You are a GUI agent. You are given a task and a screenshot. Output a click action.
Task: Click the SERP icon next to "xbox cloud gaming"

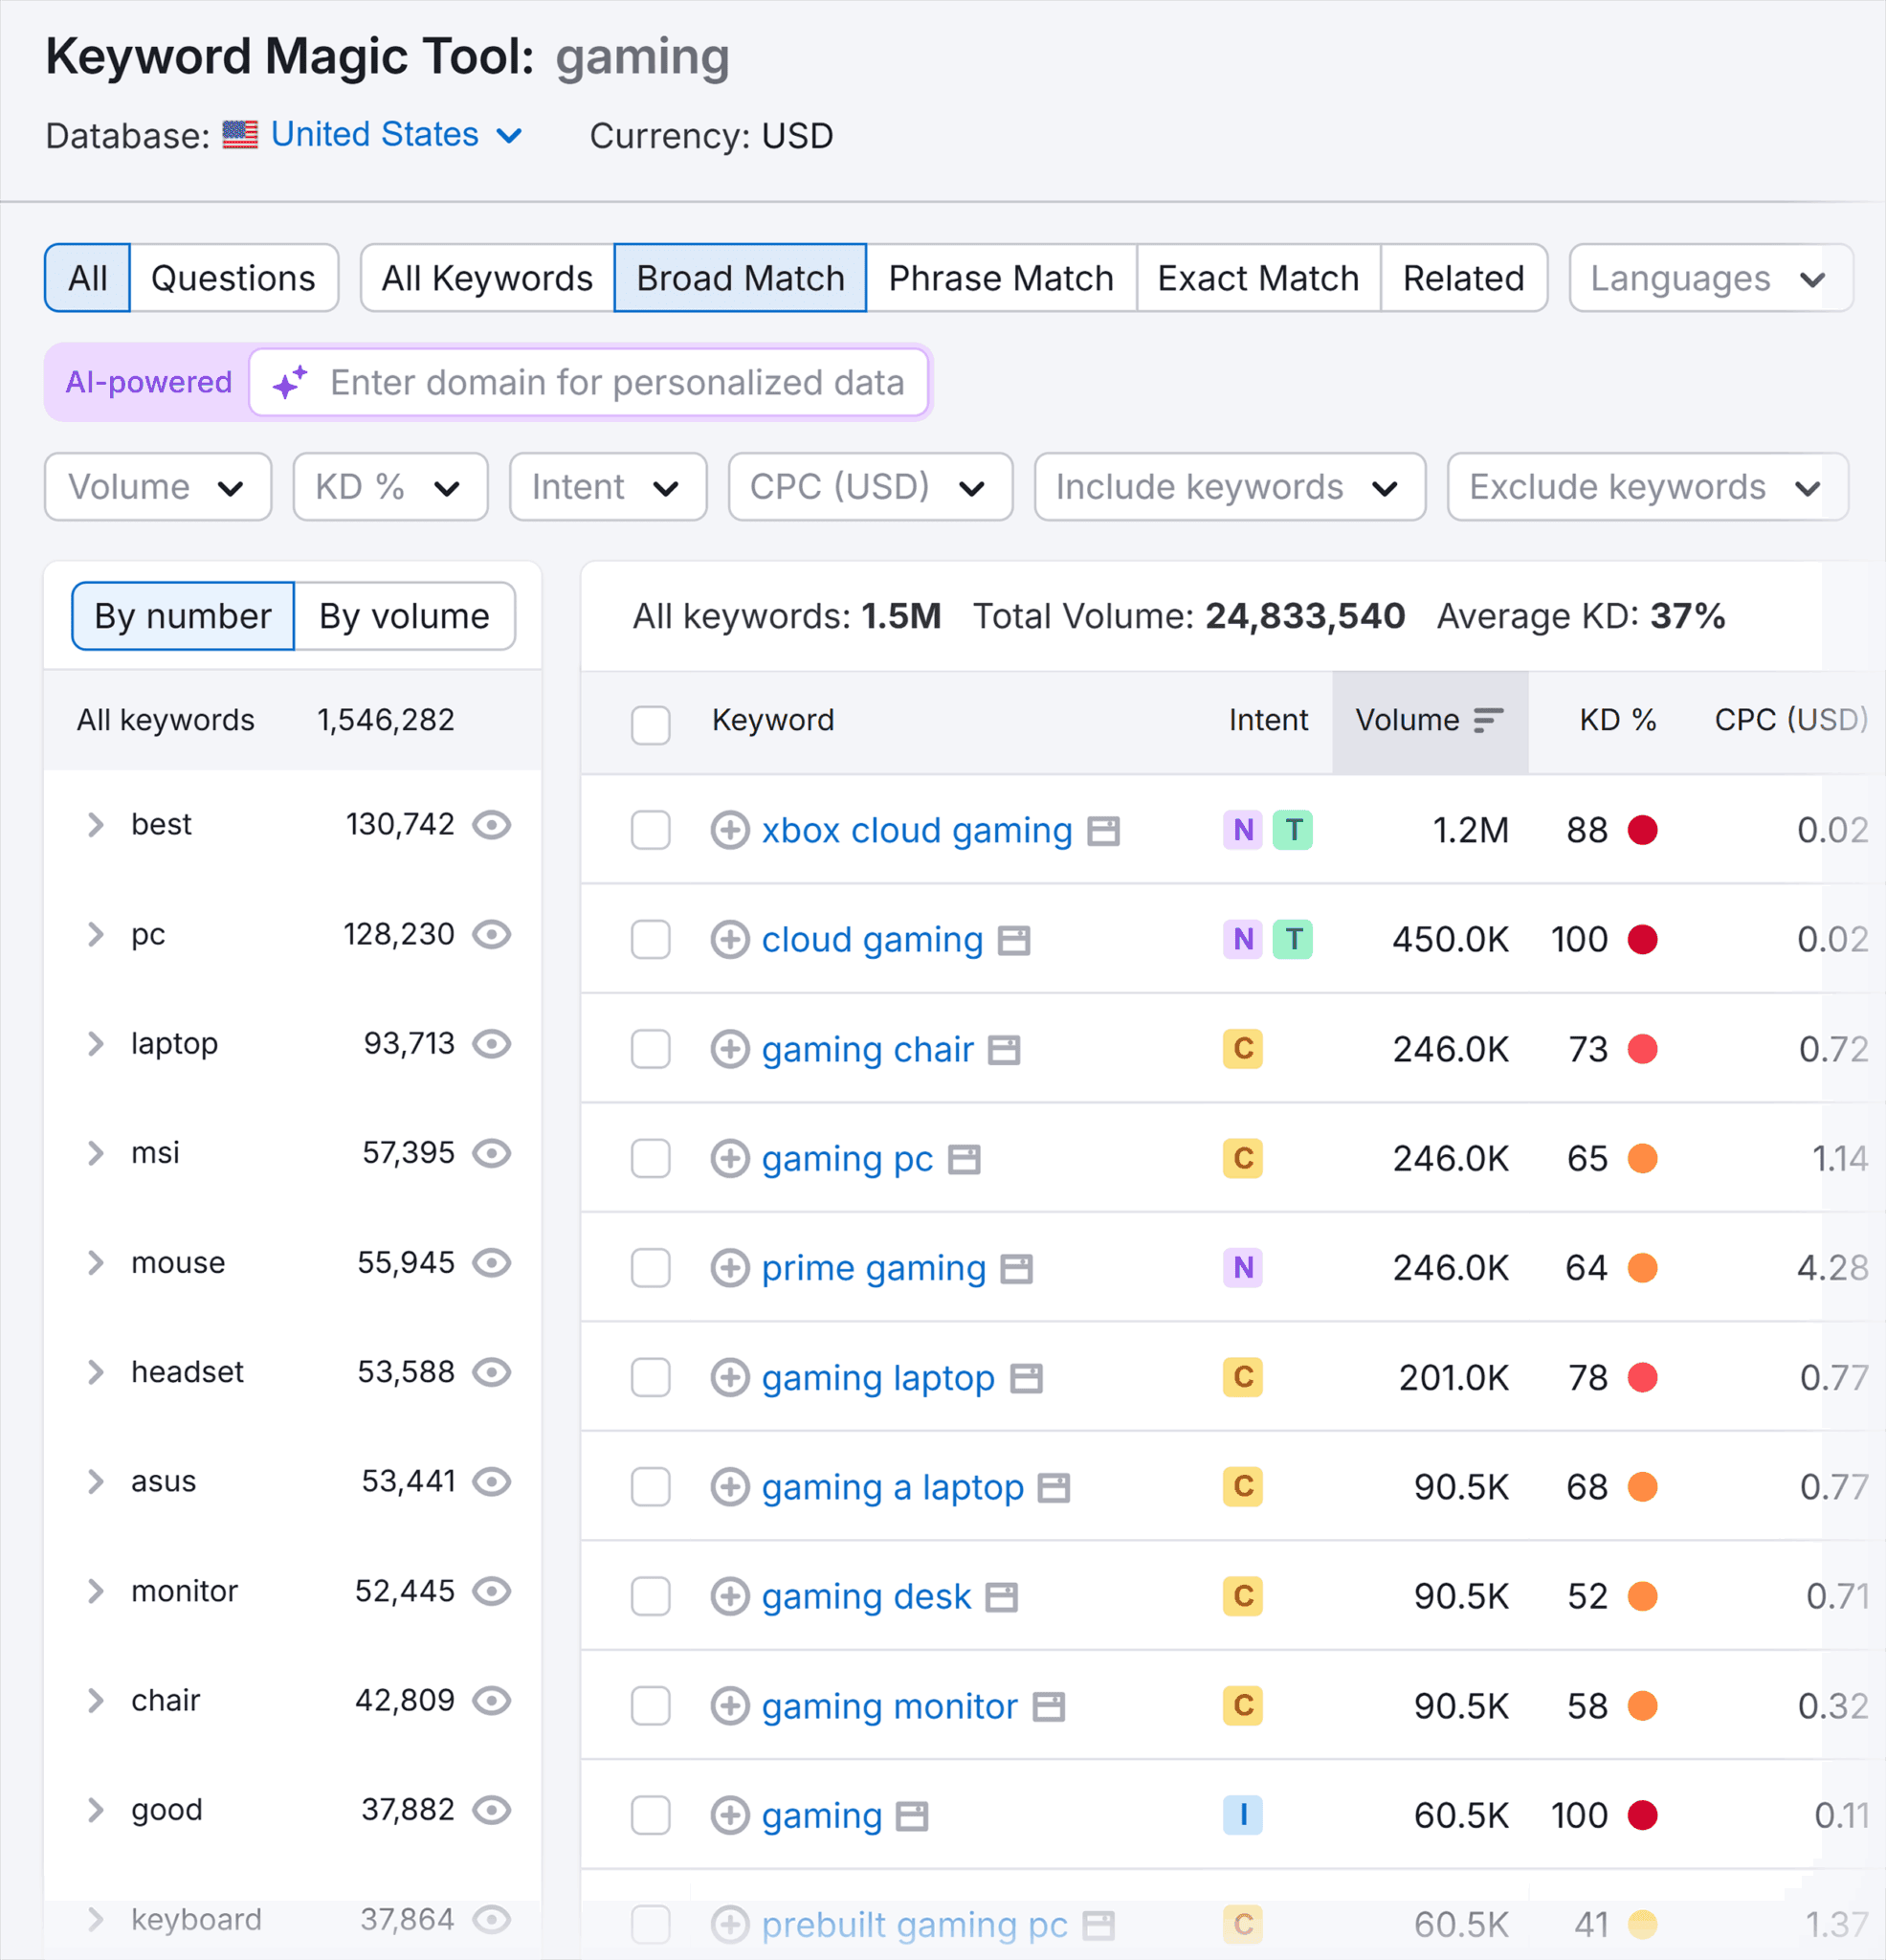[x=1103, y=830]
